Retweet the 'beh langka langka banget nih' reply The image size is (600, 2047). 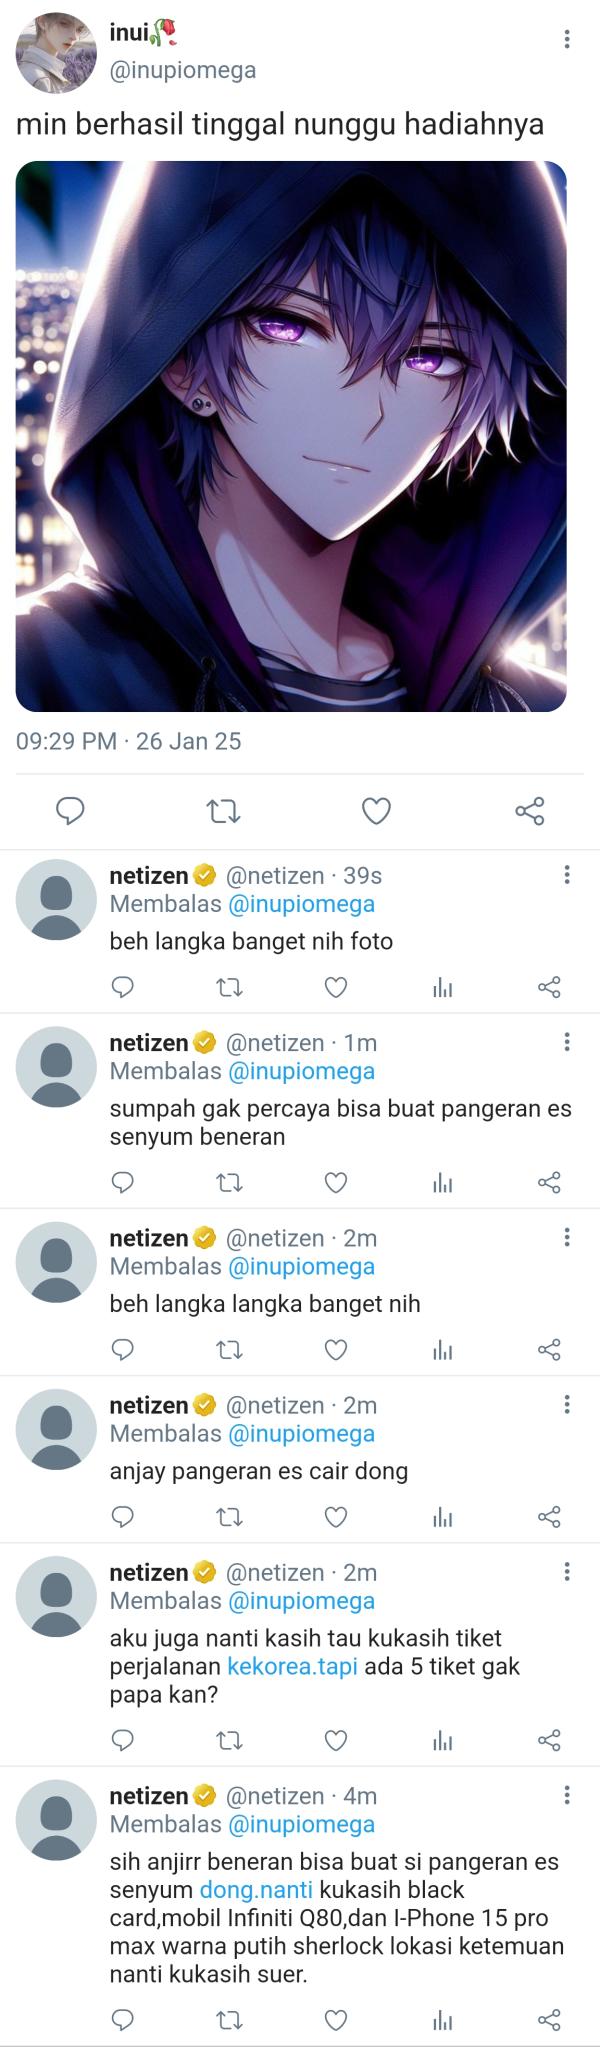[230, 1350]
